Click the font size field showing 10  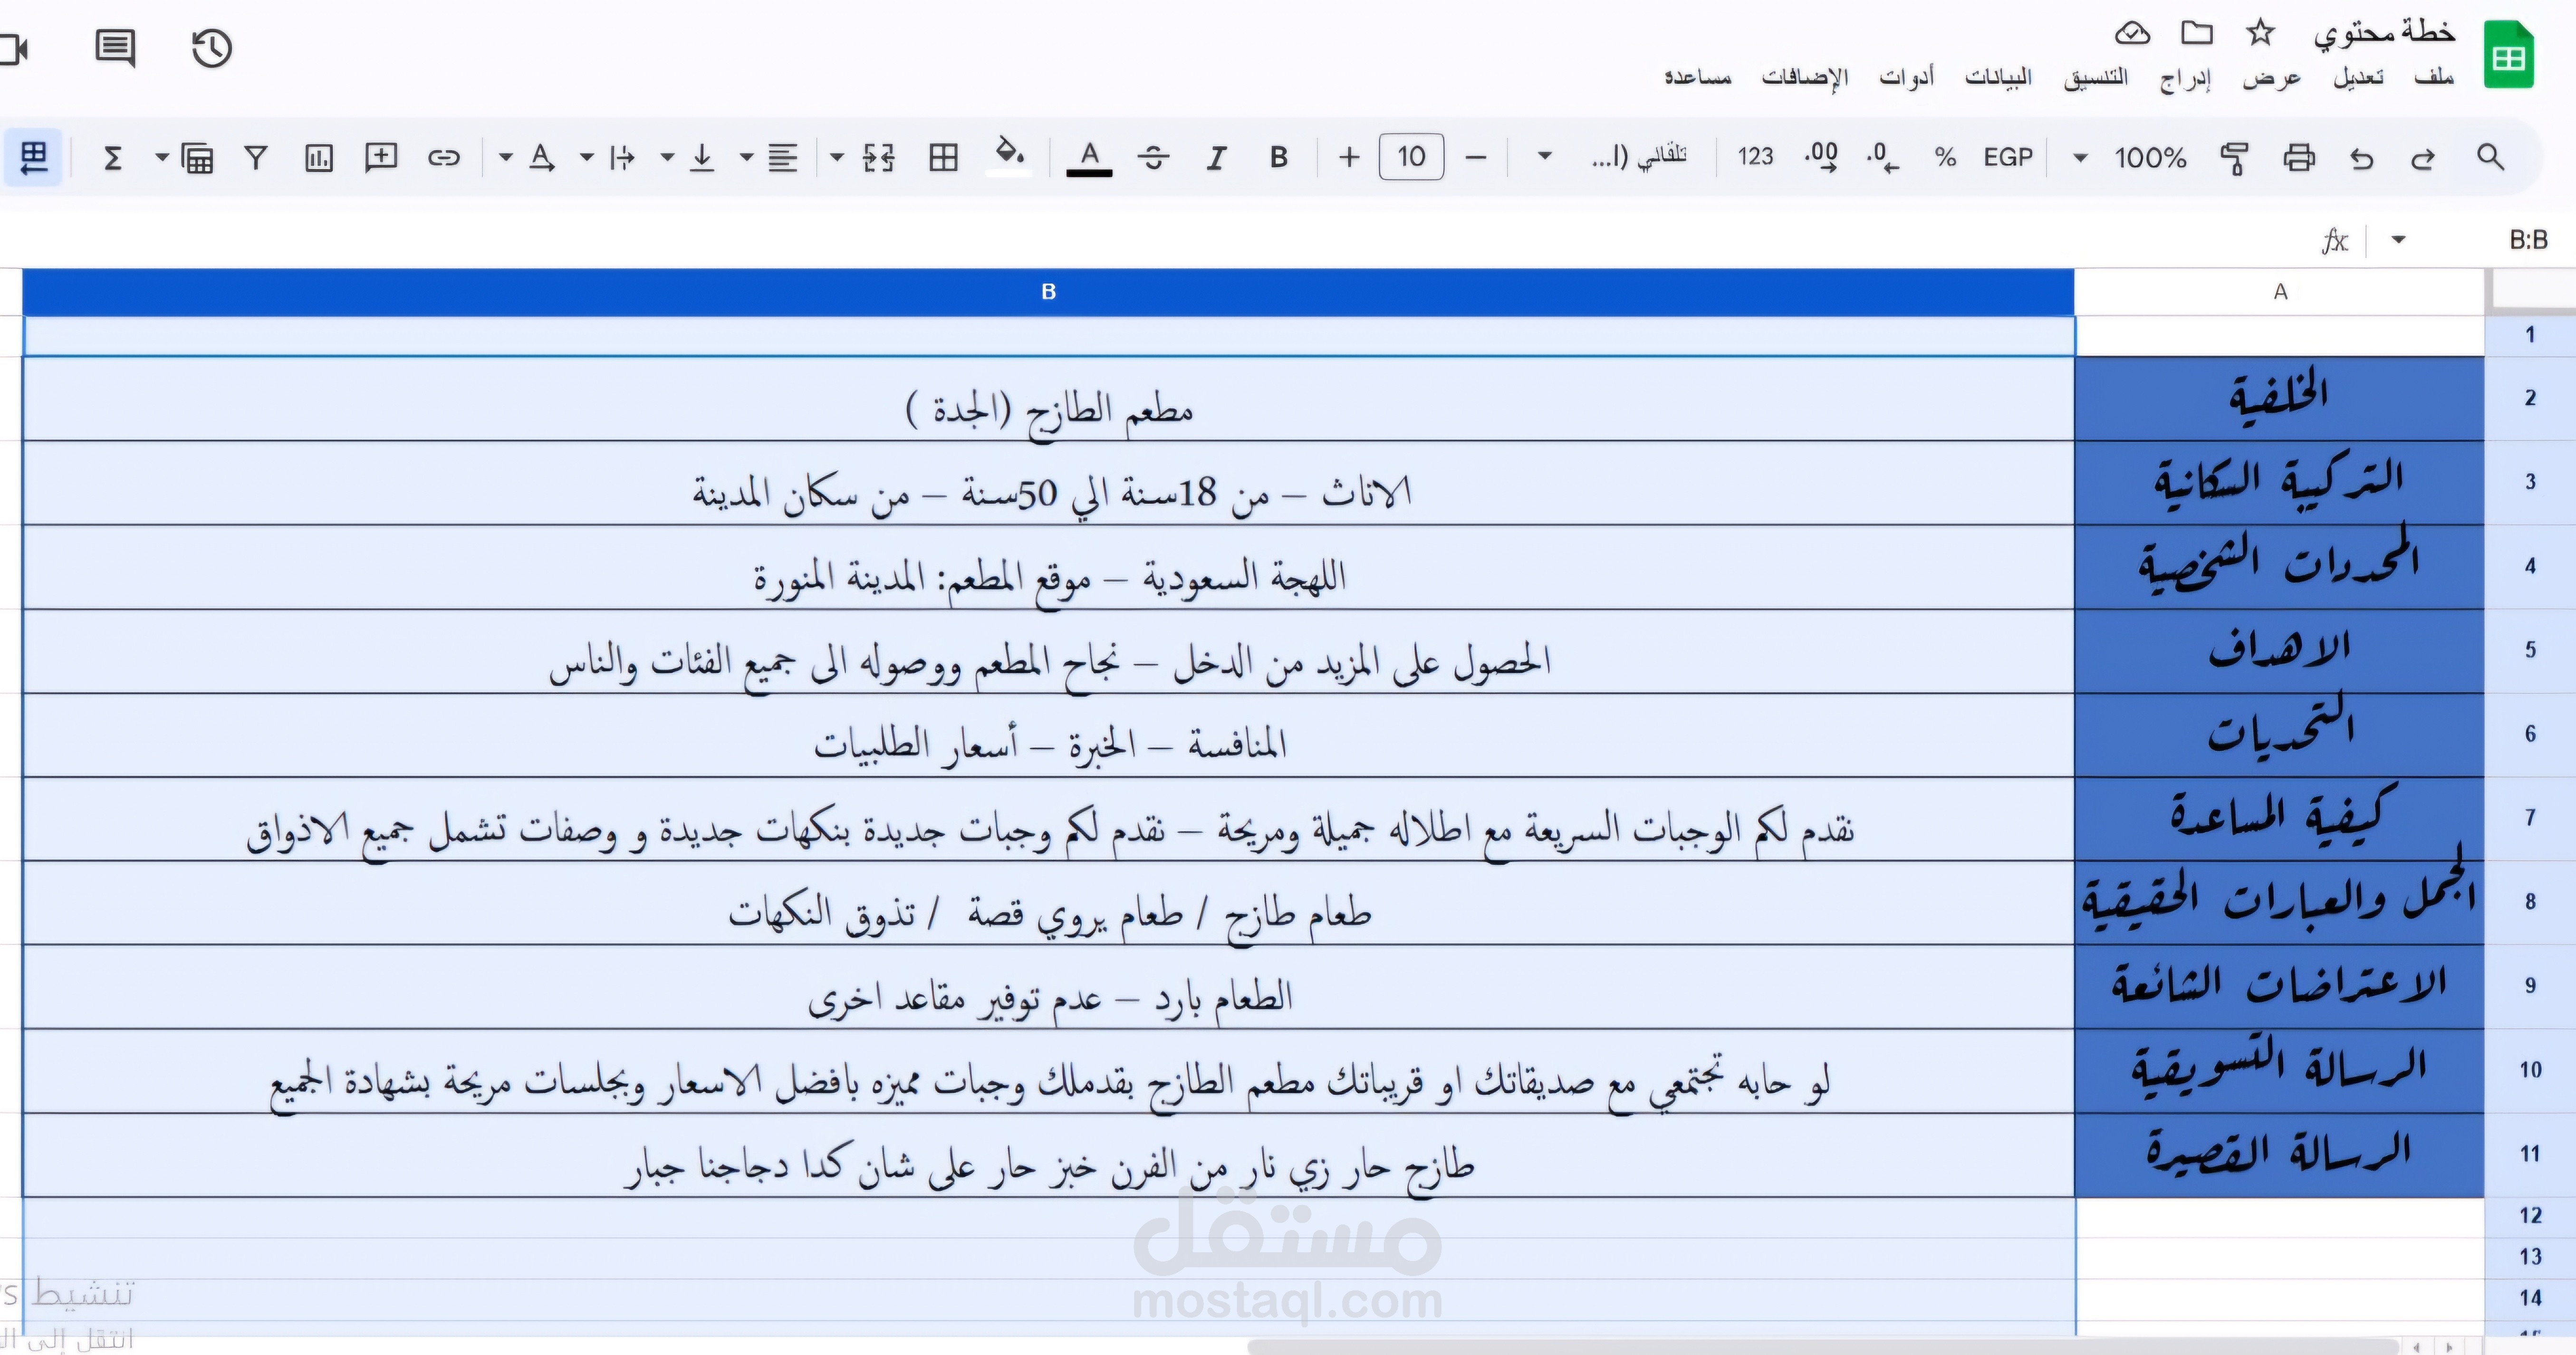point(1411,157)
